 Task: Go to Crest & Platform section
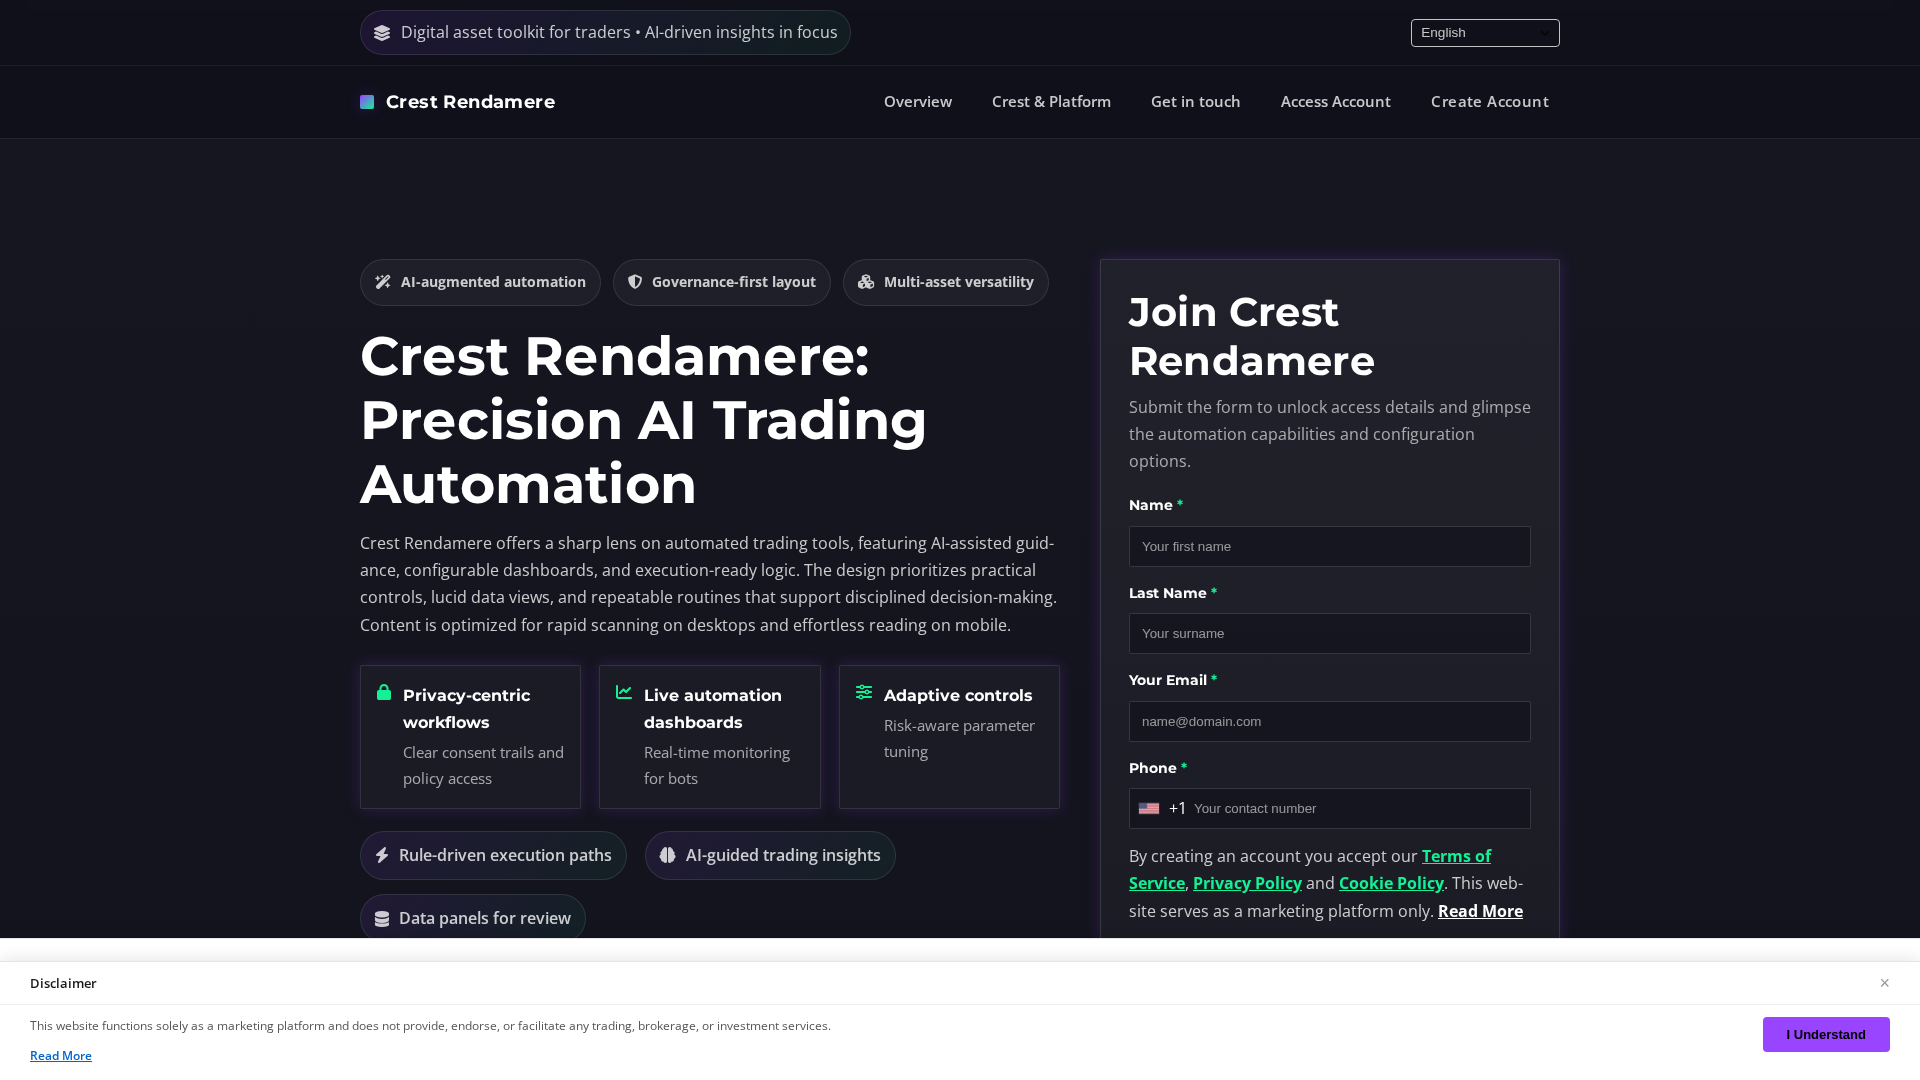click(1051, 102)
